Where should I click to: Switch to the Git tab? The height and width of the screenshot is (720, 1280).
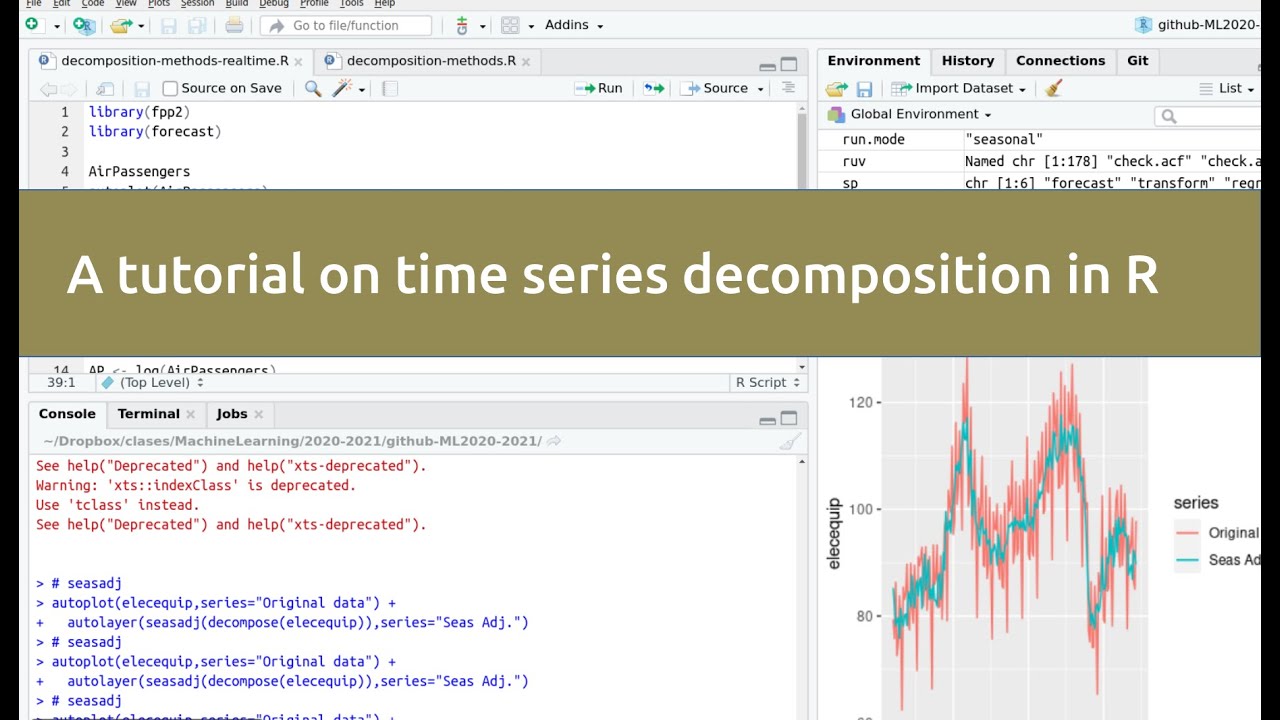pos(1138,61)
